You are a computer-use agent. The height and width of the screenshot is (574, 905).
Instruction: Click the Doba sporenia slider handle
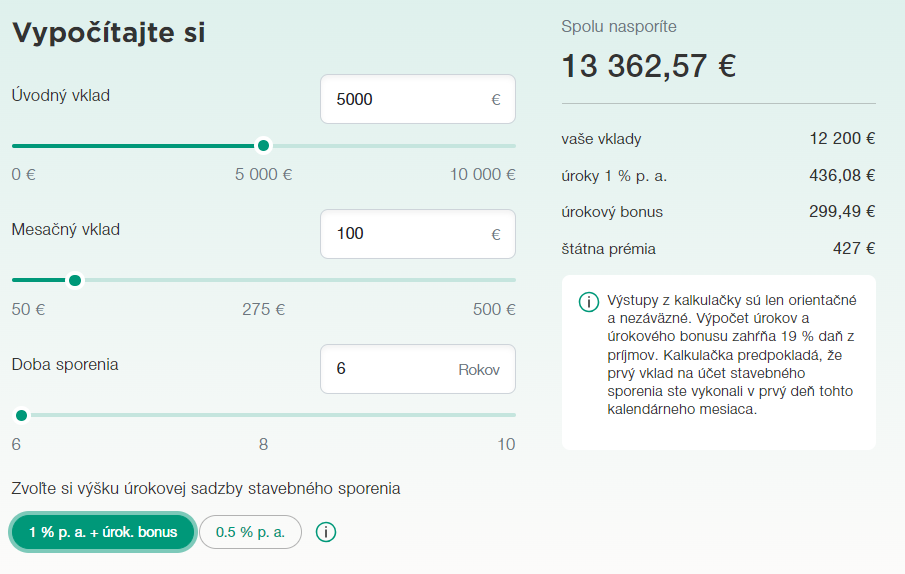(x=21, y=415)
